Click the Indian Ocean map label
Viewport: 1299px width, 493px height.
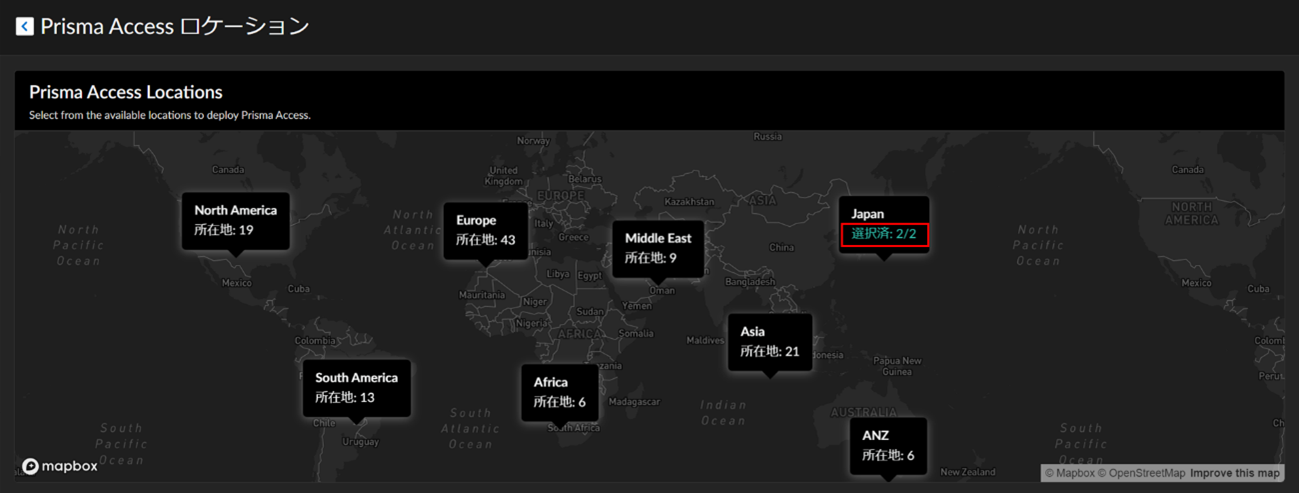point(723,415)
